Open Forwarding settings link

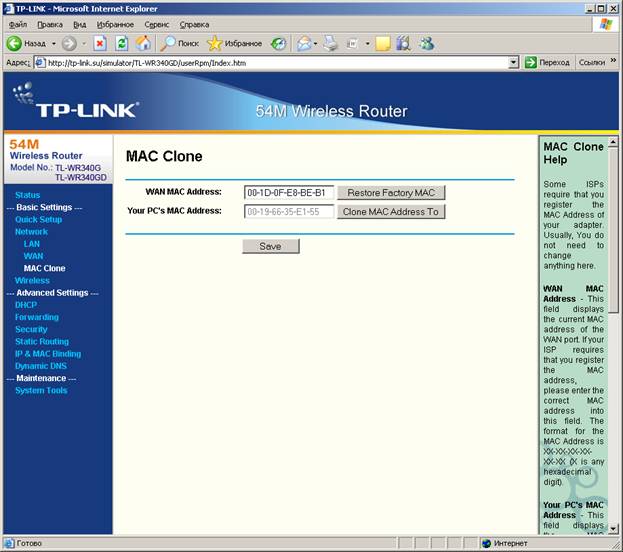(37, 317)
